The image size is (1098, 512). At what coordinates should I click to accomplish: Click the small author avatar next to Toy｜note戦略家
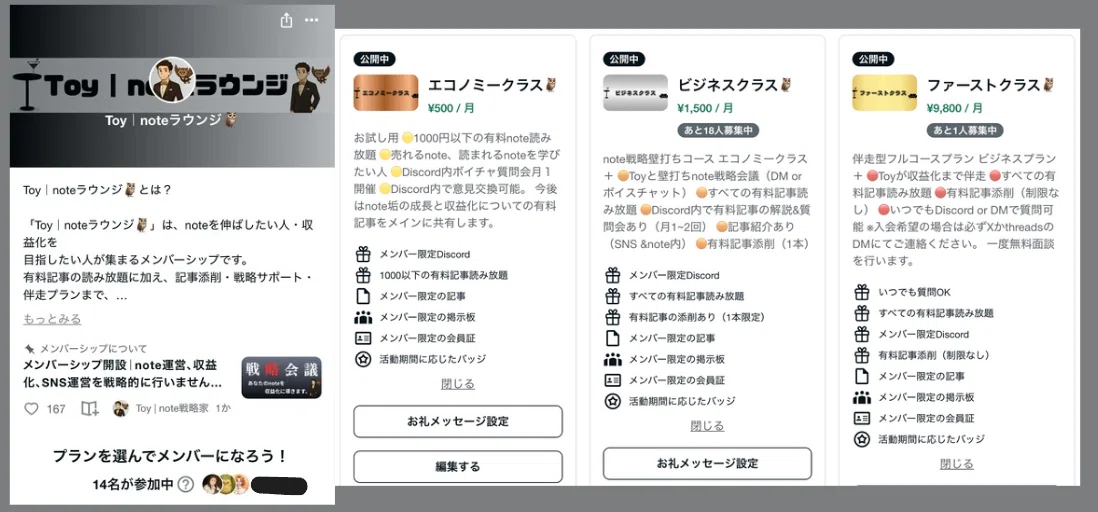pyautogui.click(x=121, y=408)
